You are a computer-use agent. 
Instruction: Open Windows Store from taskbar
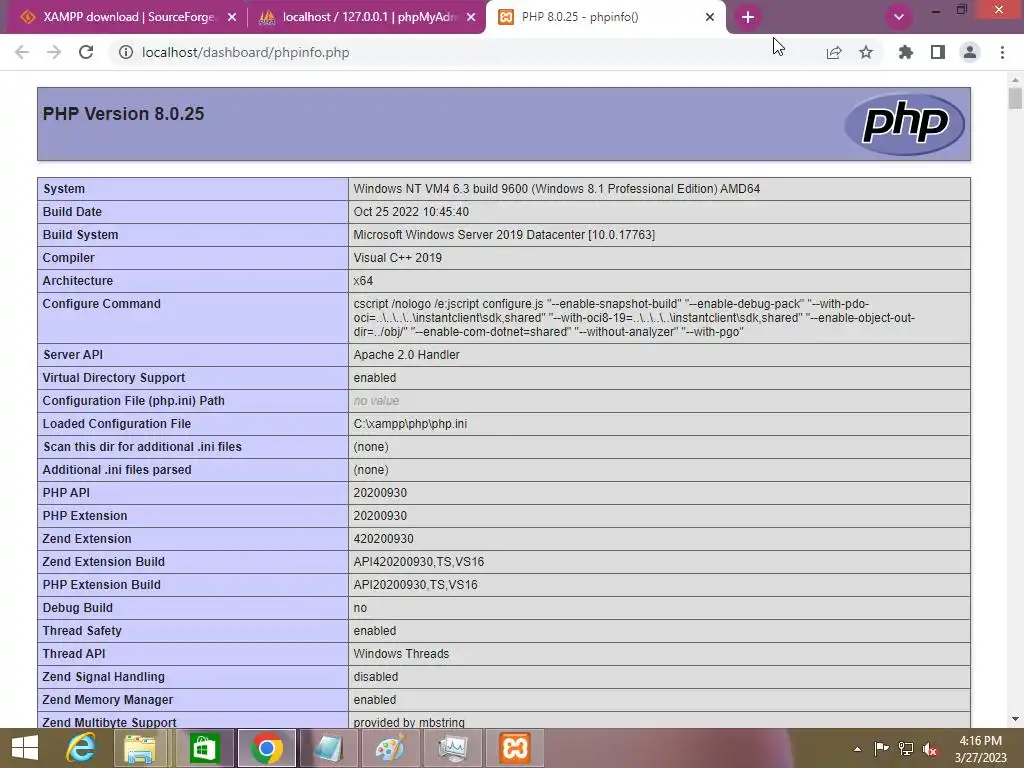(x=204, y=748)
